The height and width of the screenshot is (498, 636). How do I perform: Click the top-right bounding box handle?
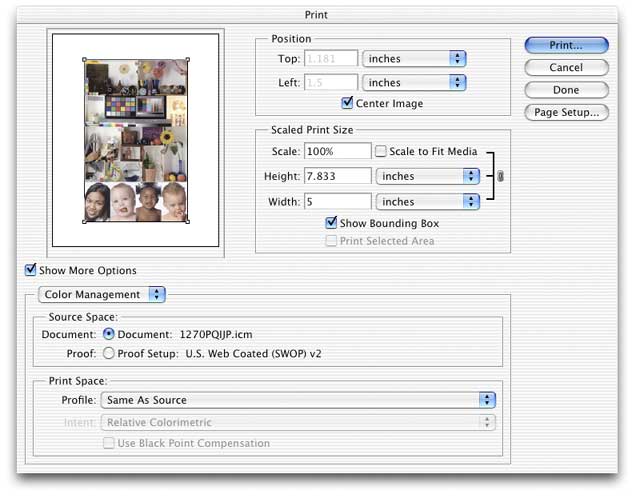pos(188,60)
